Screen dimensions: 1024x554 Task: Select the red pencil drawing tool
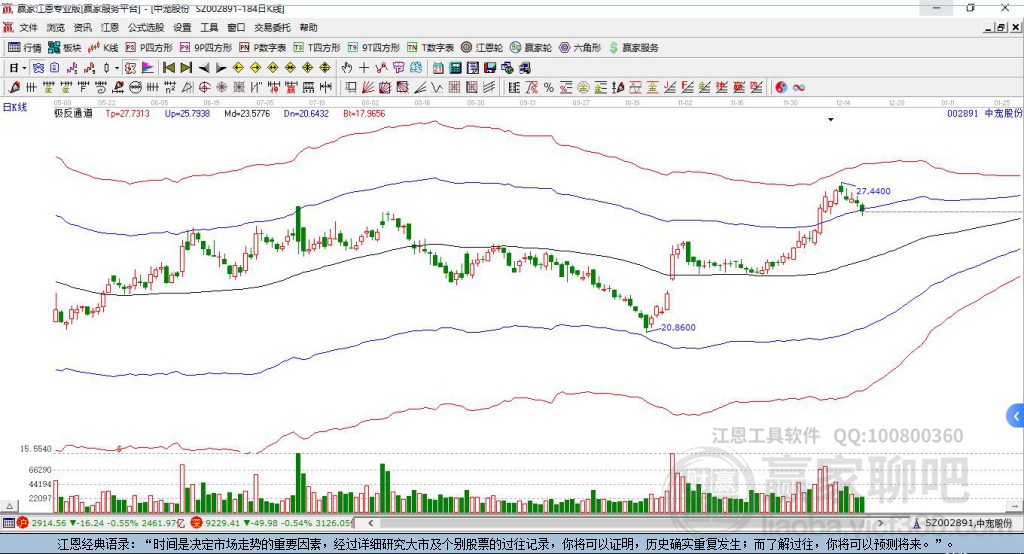click(x=14, y=87)
